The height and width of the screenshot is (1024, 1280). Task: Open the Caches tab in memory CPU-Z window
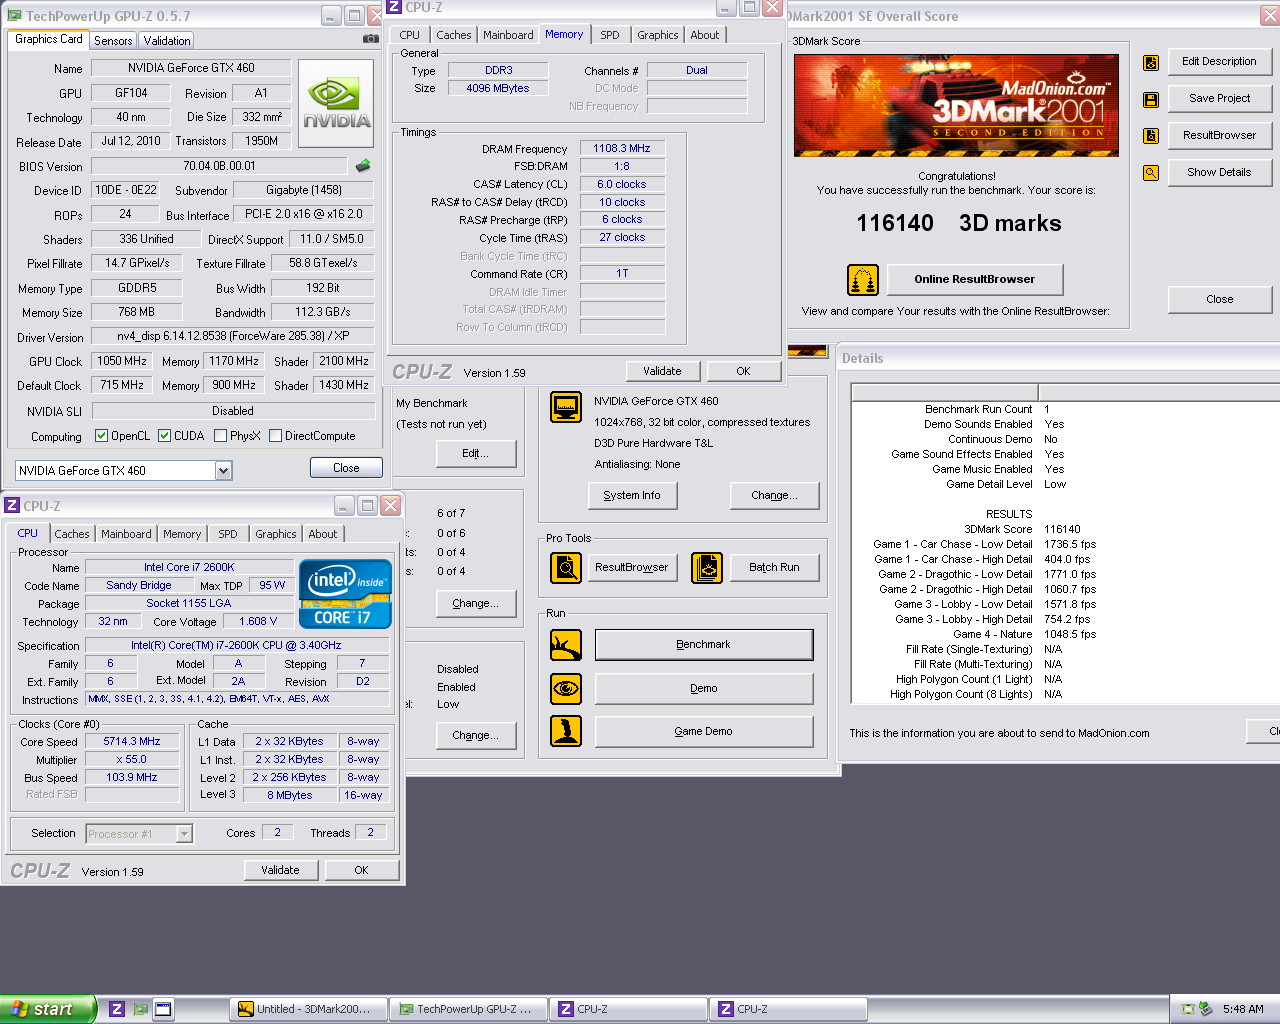(x=453, y=35)
